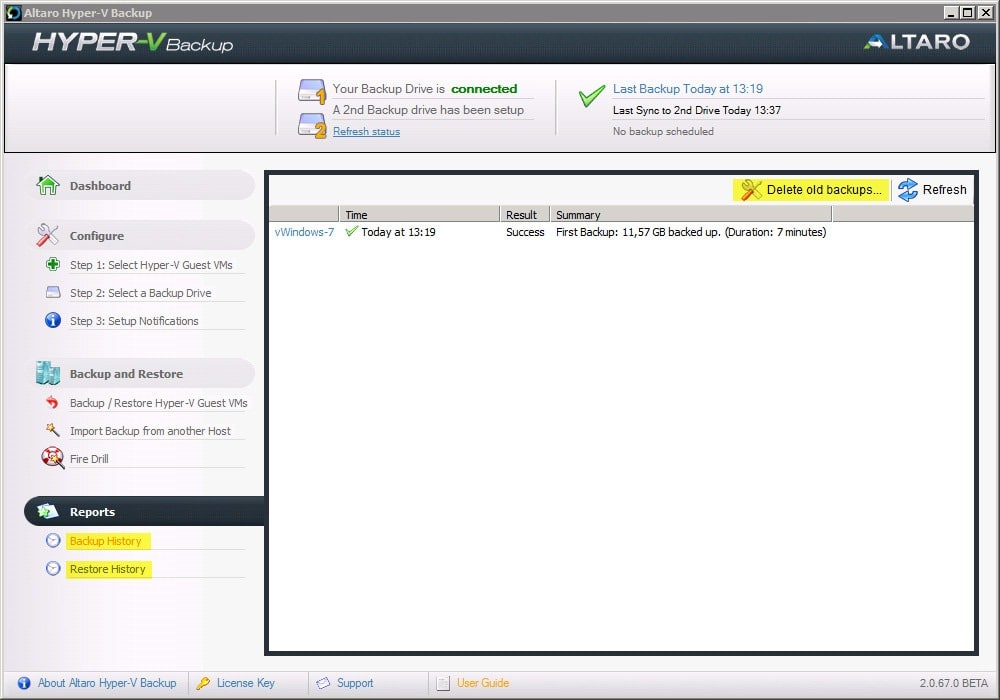Select the Reports section header
Screen dimensions: 1000x700
(92, 512)
